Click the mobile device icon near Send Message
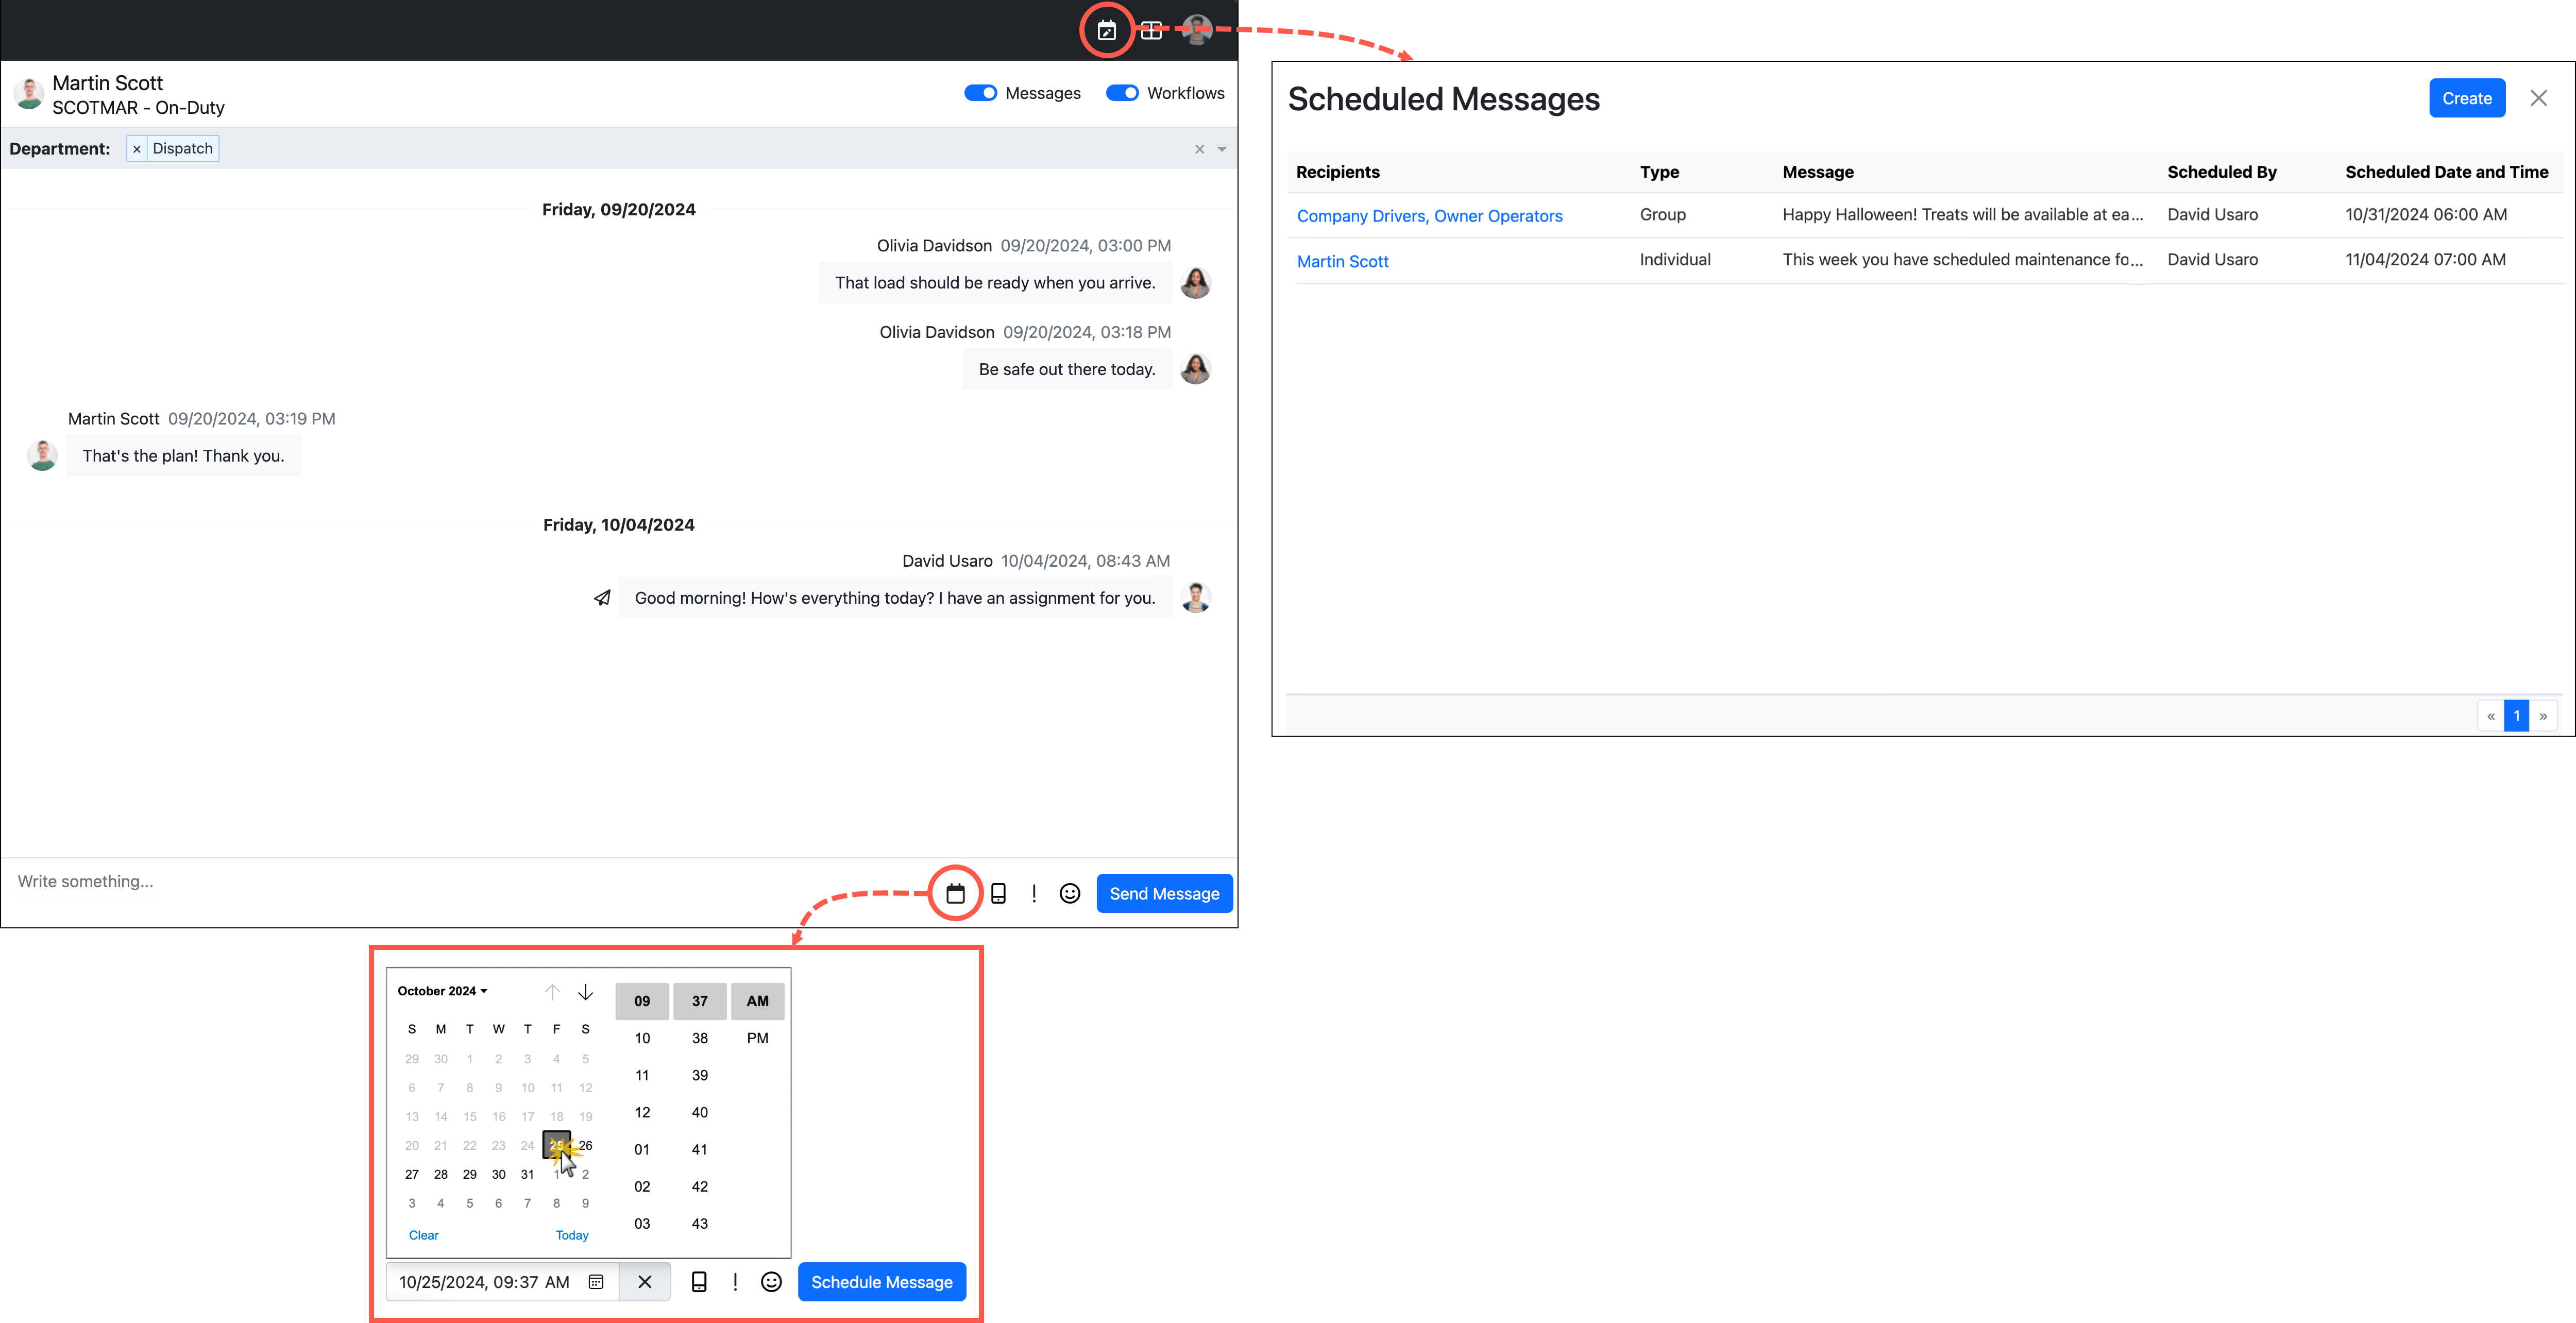 (998, 893)
